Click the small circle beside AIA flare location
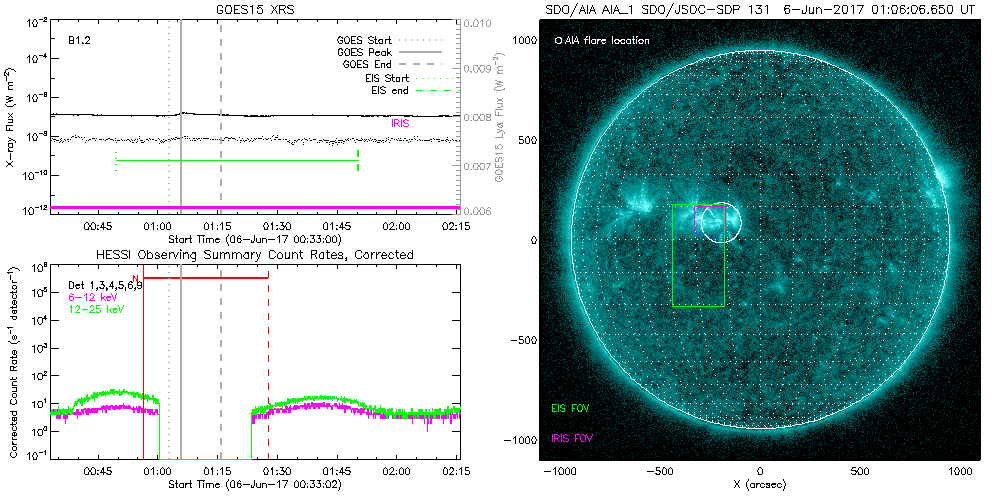Image resolution: width=1000 pixels, height=500 pixels. 558,41
